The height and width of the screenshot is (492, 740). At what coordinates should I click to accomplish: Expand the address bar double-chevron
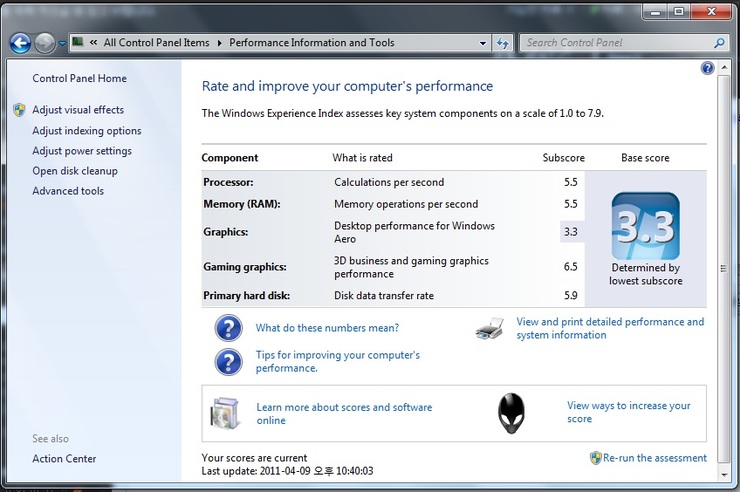pyautogui.click(x=93, y=42)
